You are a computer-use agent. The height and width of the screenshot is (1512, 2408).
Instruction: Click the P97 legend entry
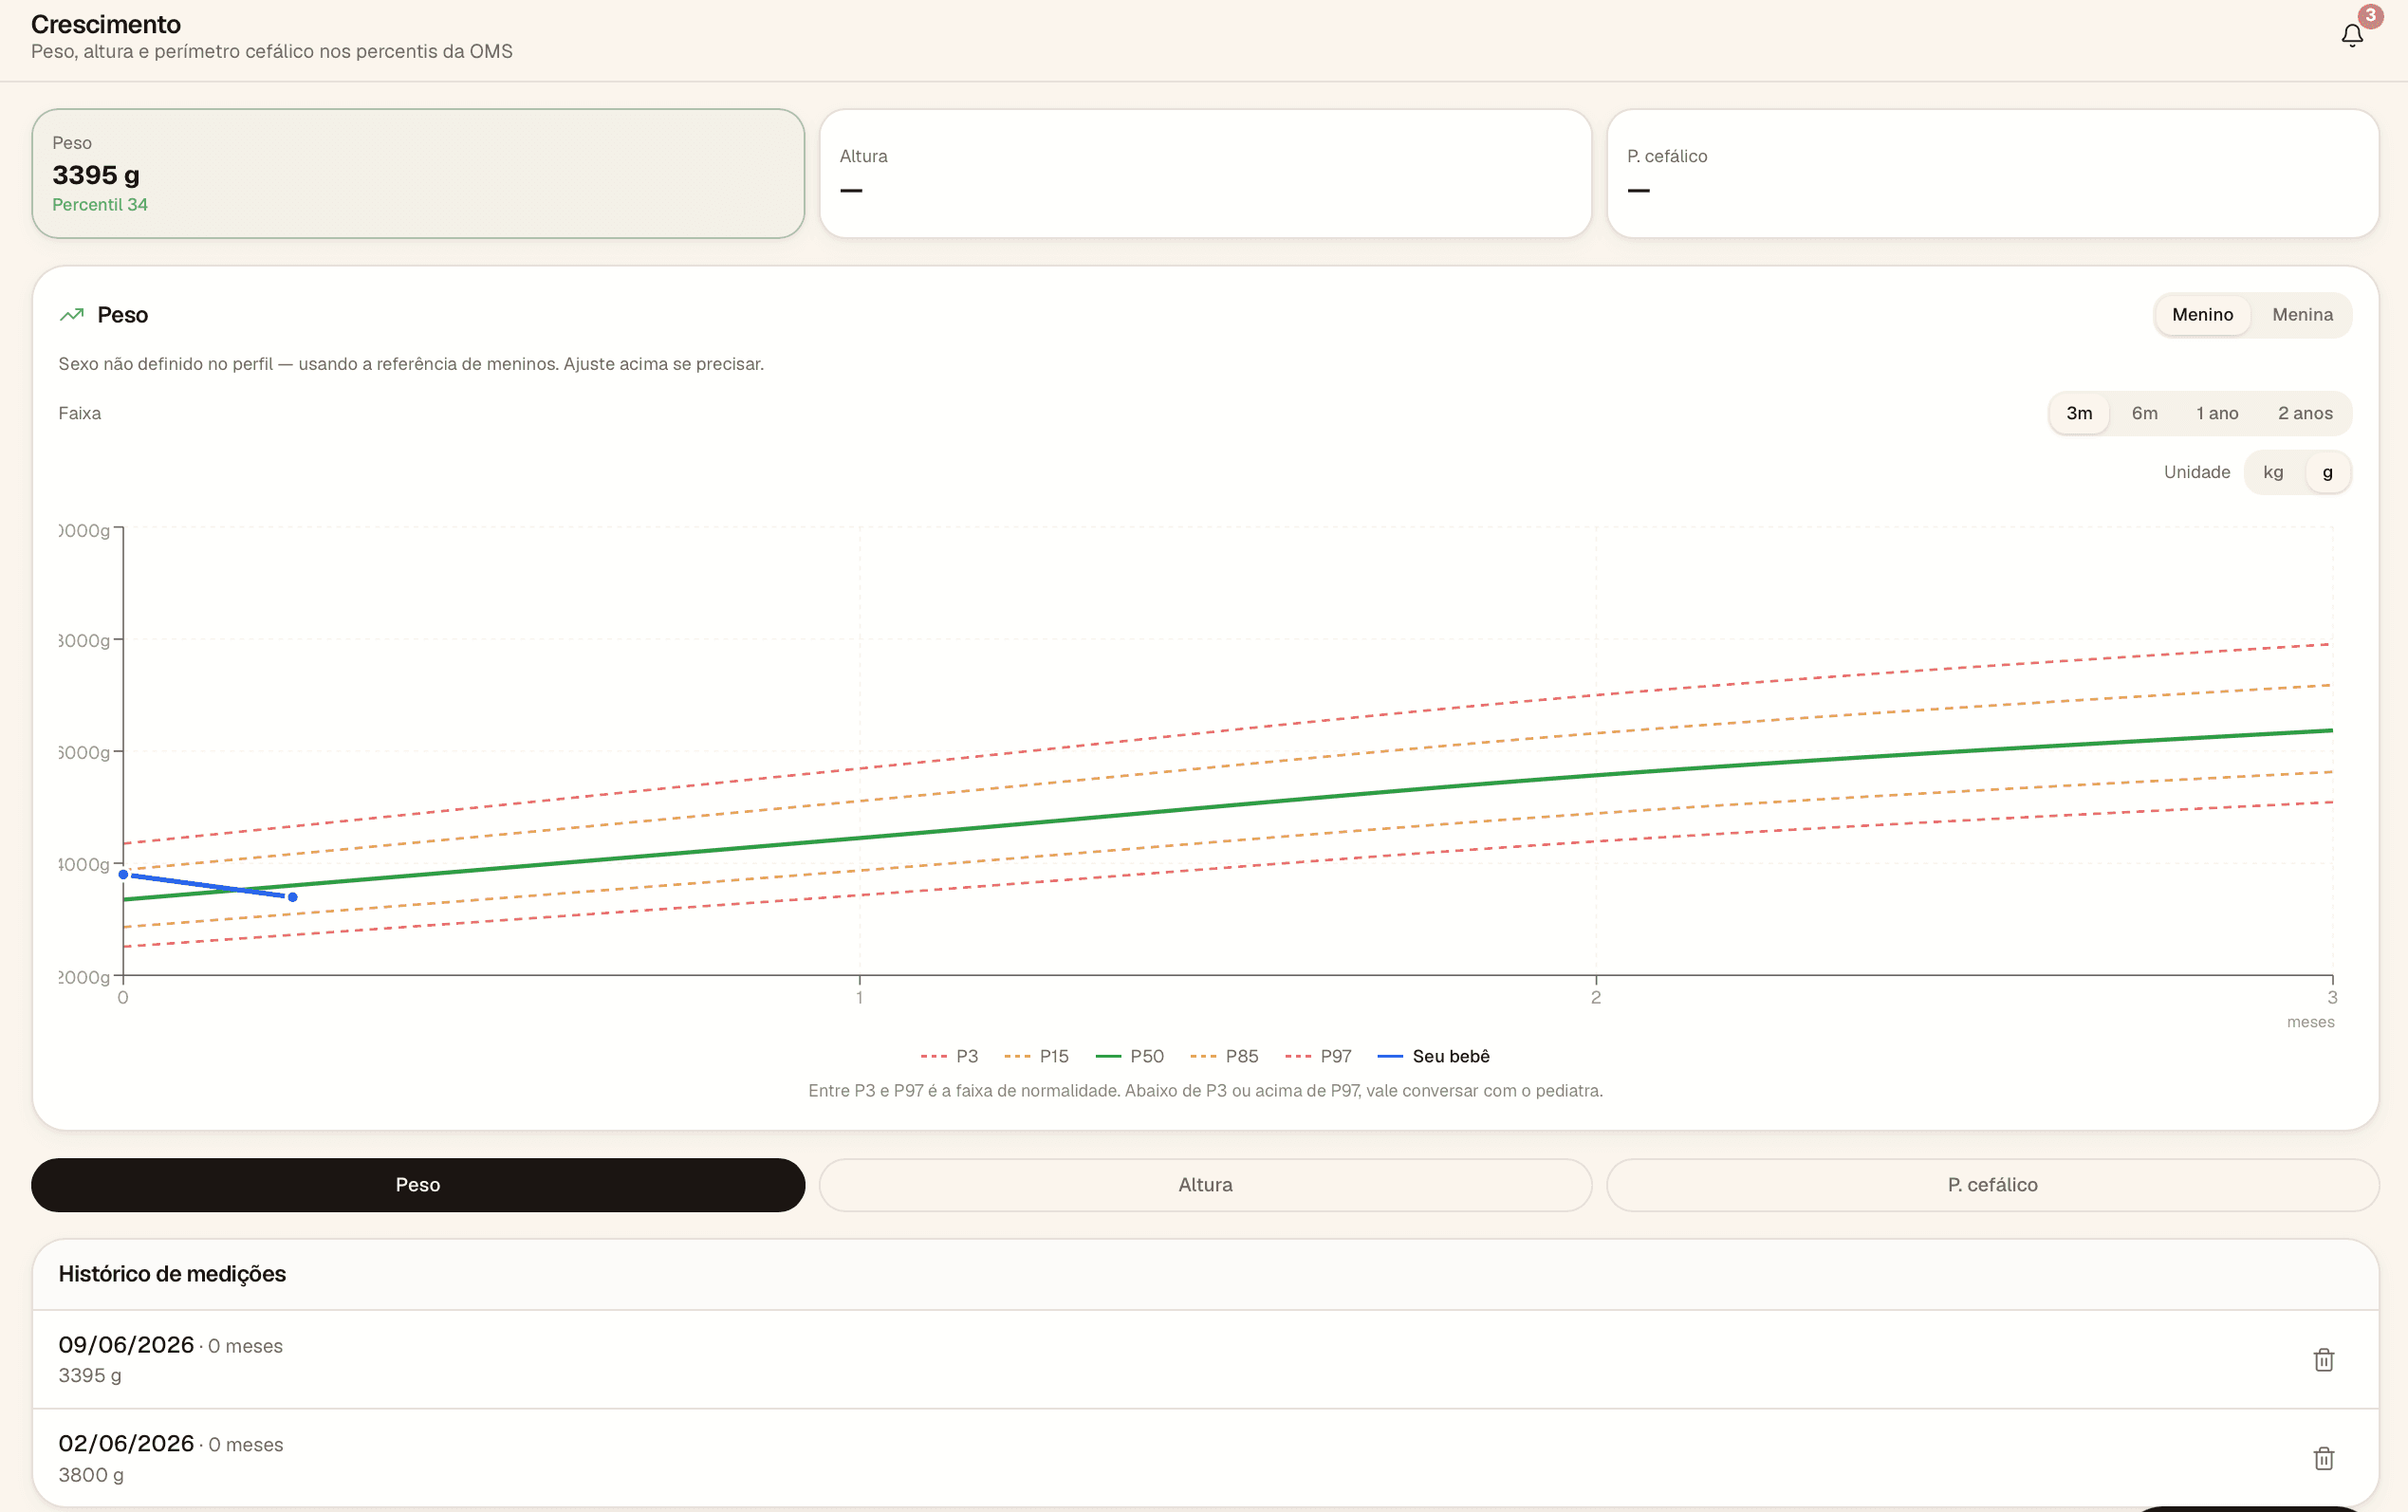pos(1318,1056)
